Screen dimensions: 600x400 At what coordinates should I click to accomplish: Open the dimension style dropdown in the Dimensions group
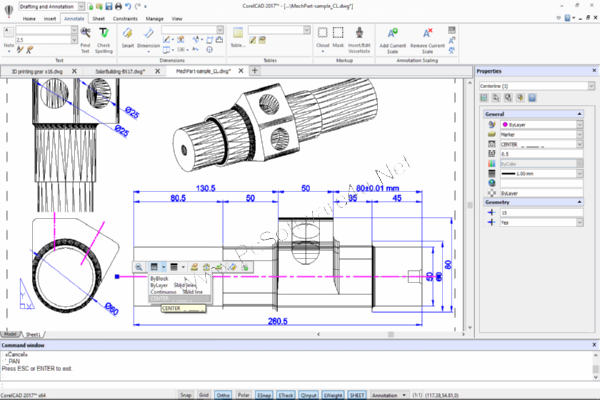click(x=220, y=30)
